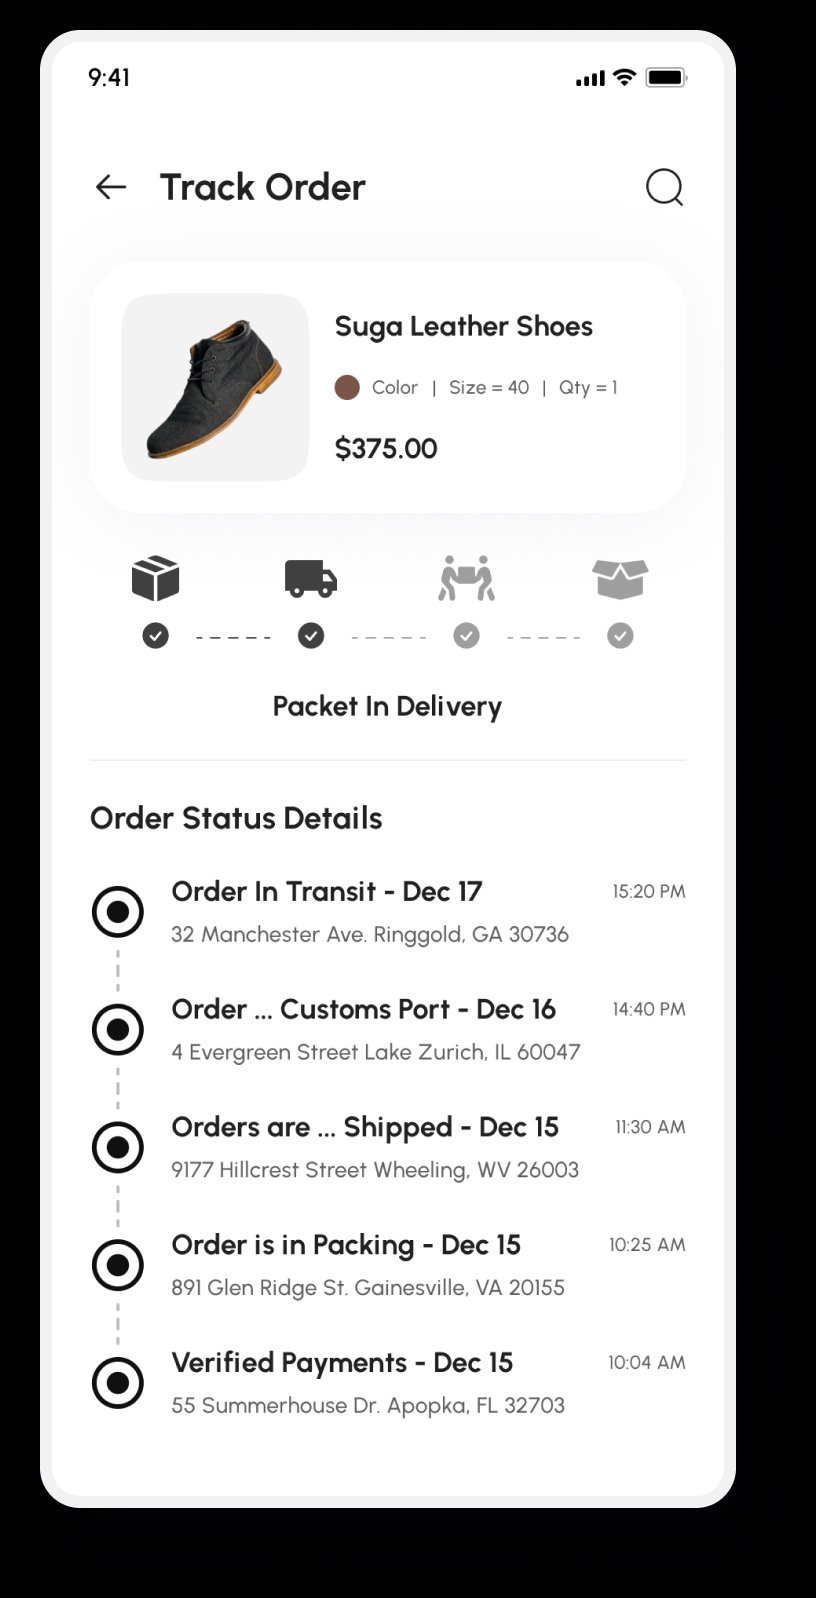Select Order is in Packing radio marker
Image resolution: width=816 pixels, height=1598 pixels.
pos(118,1265)
